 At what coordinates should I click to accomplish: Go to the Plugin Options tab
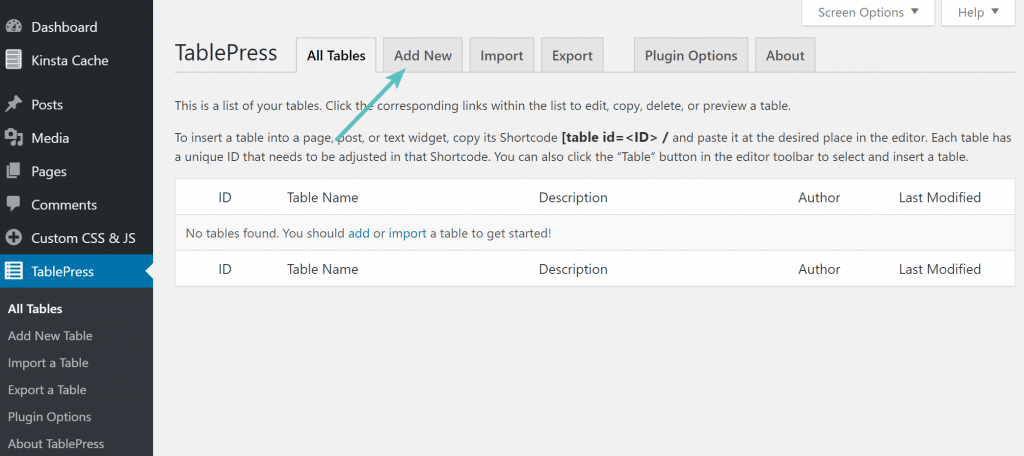[691, 55]
